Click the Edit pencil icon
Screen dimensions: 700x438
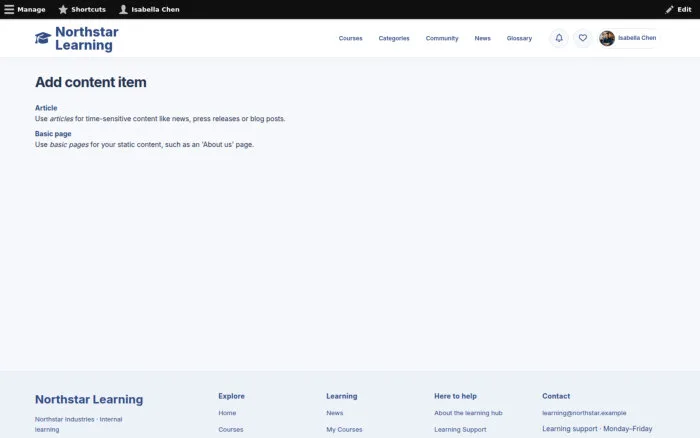click(x=669, y=9)
